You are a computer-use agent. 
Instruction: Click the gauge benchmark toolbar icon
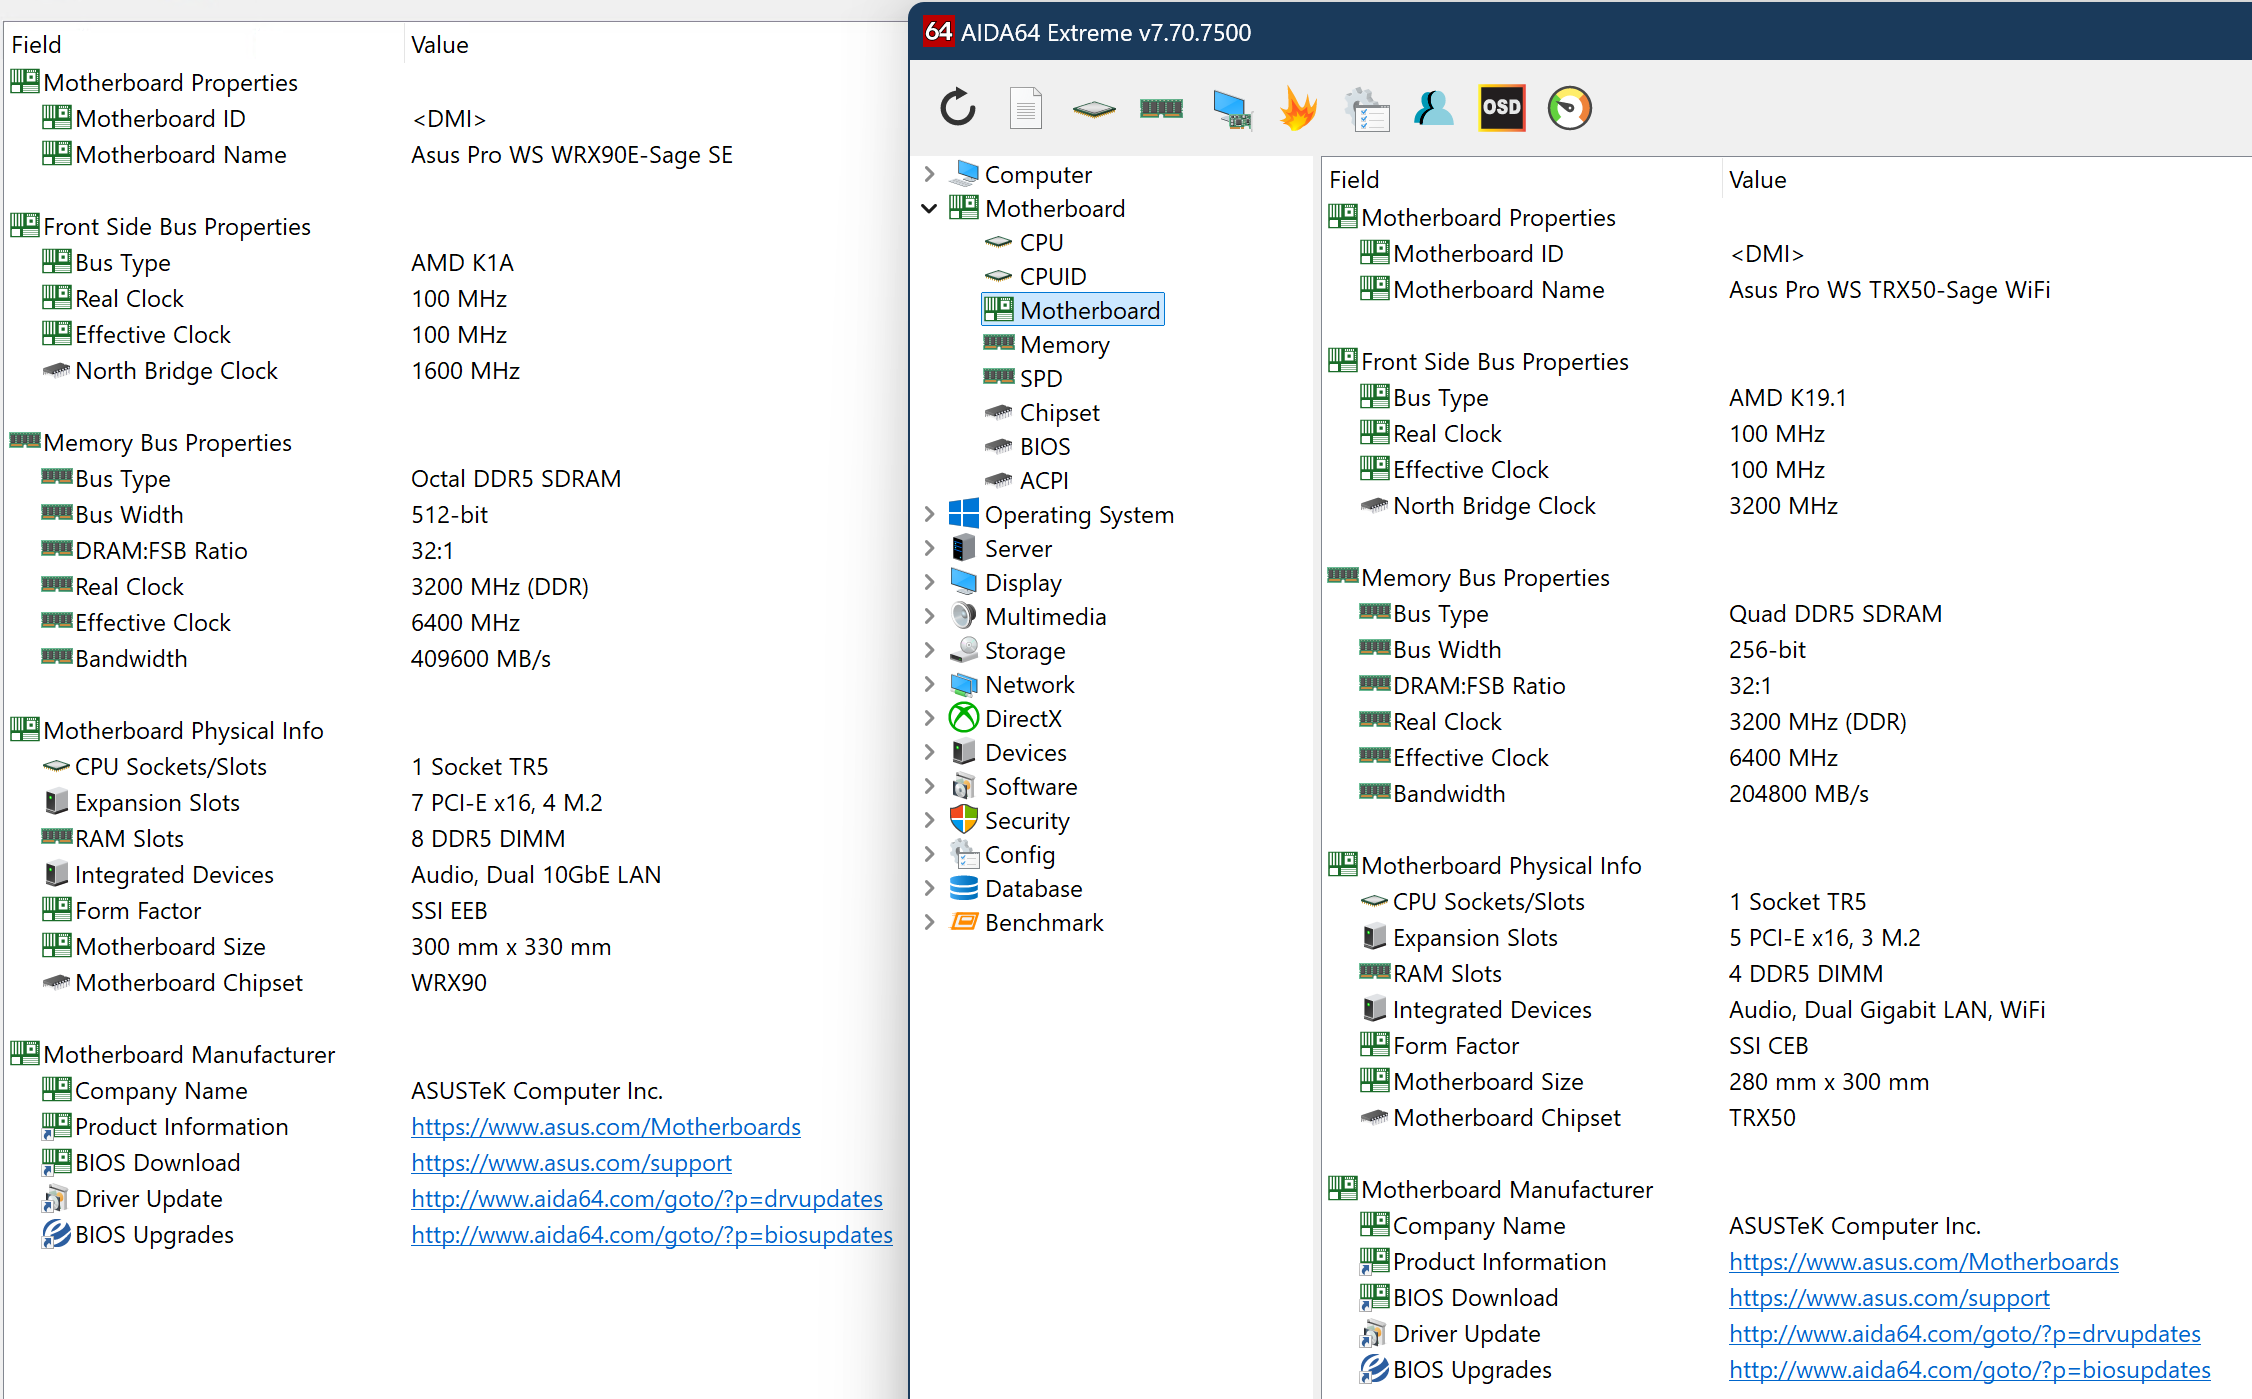(x=1569, y=108)
